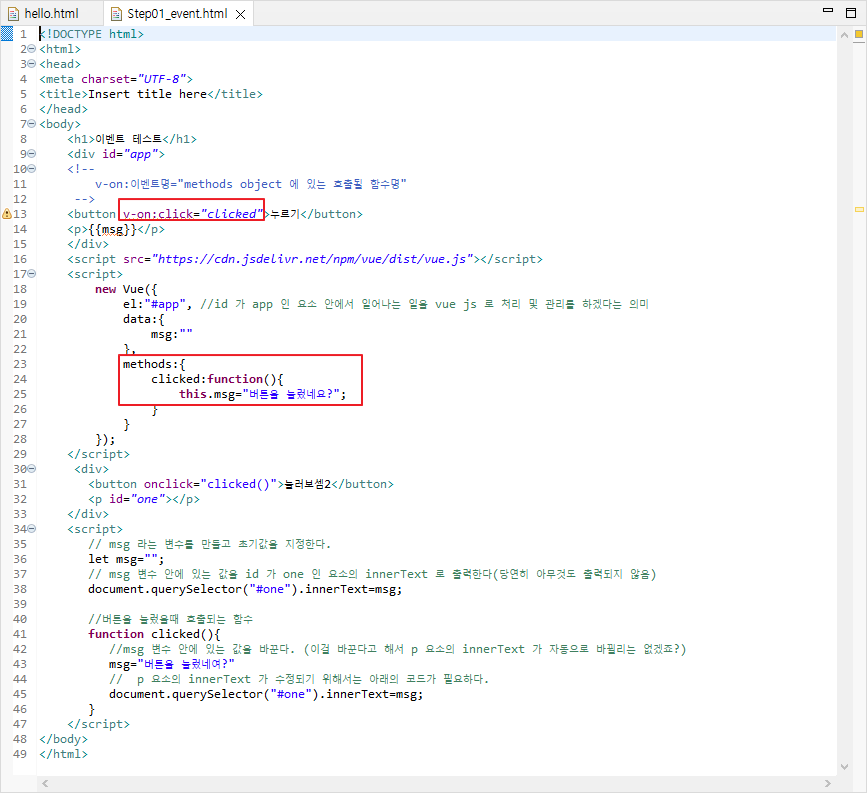
Task: Click the 'let msg="";' statement
Action: (126, 559)
